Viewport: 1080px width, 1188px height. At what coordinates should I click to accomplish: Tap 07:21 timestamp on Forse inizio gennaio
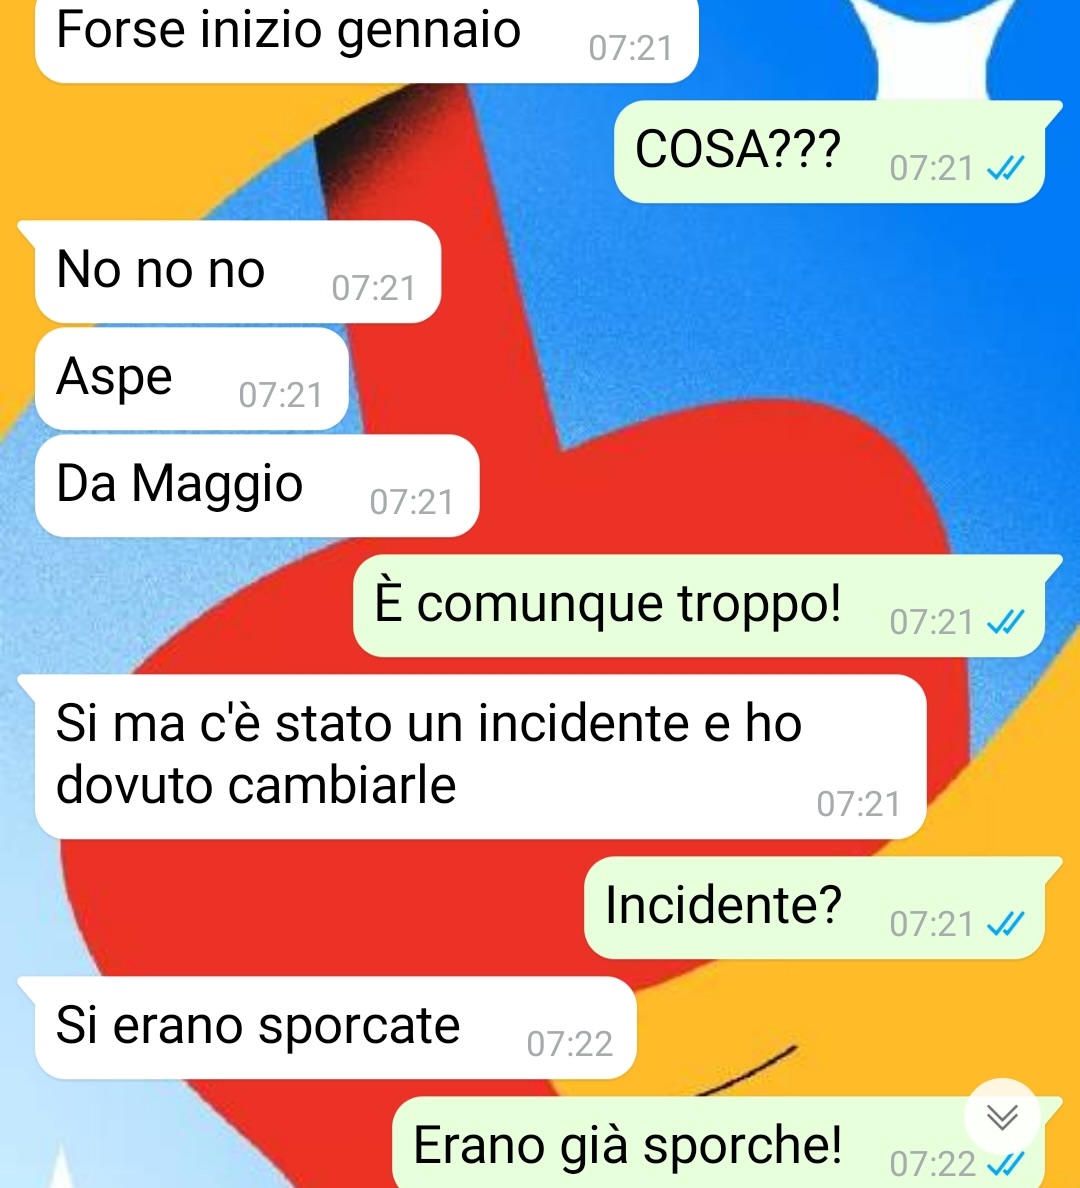click(x=631, y=48)
